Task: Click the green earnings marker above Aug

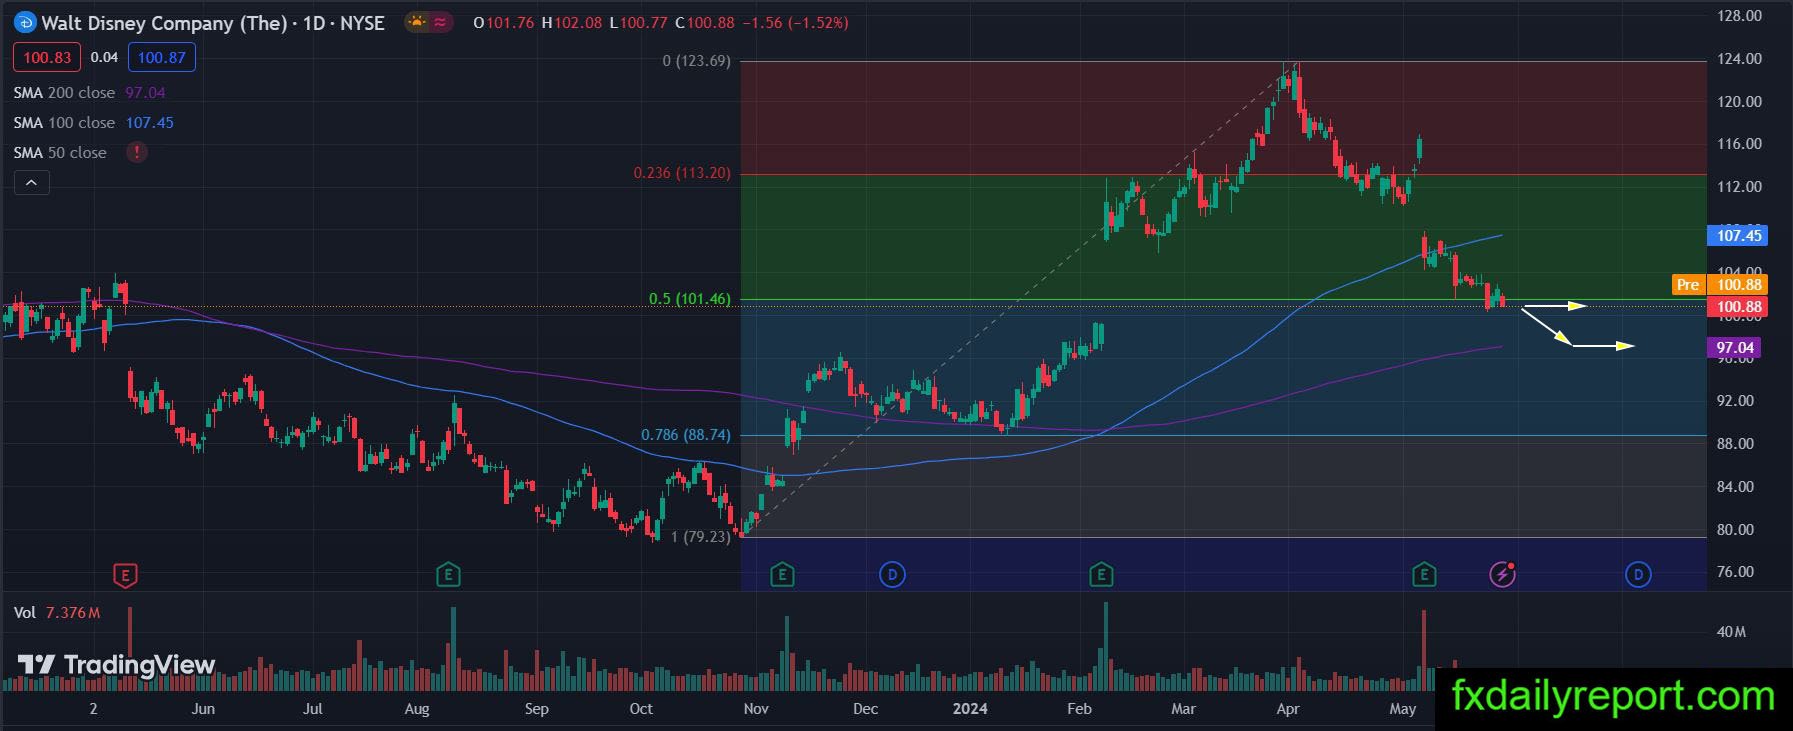Action: pos(448,575)
